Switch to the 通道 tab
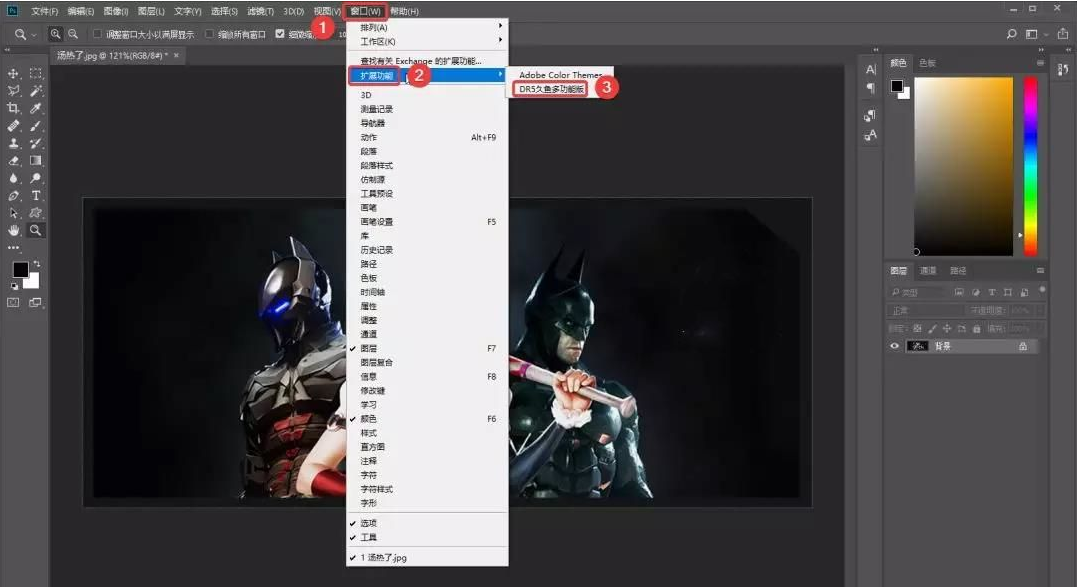Viewport: 1077px width, 587px height. [928, 271]
